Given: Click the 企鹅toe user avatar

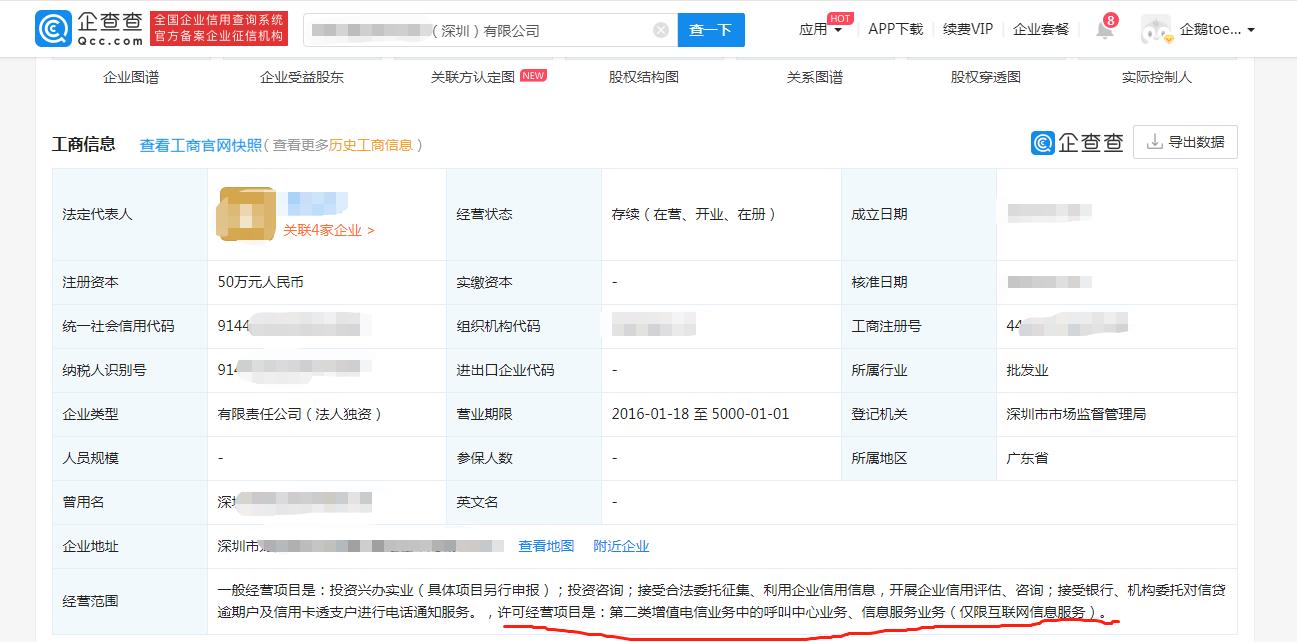Looking at the screenshot, I should [1155, 29].
